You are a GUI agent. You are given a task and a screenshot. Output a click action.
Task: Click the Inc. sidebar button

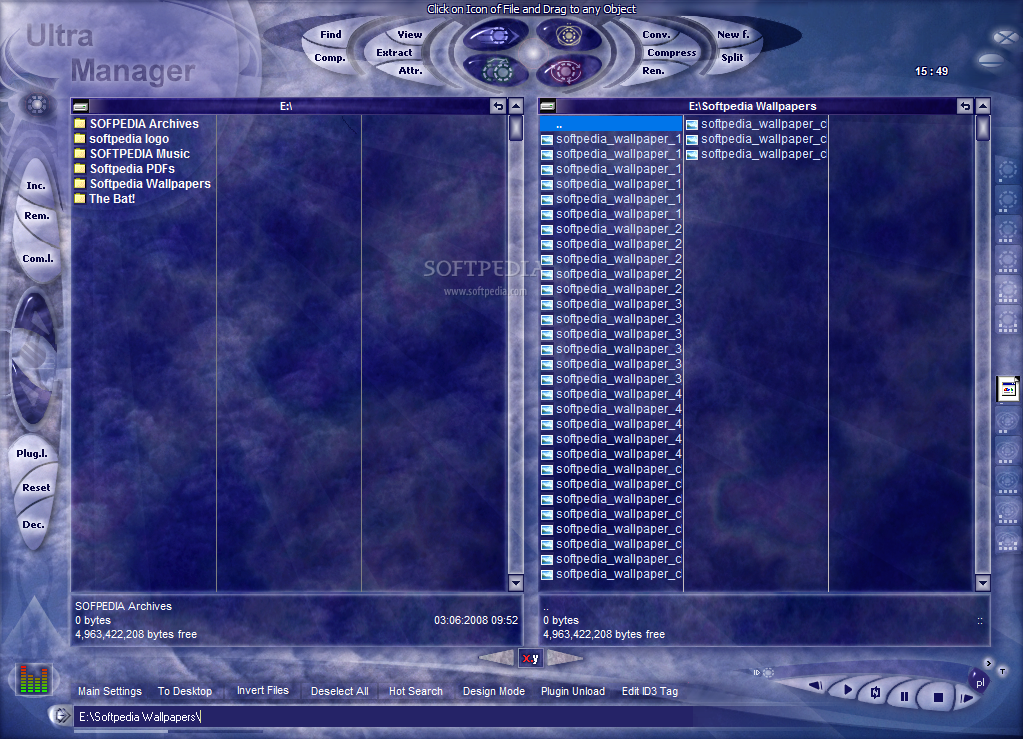[x=36, y=186]
